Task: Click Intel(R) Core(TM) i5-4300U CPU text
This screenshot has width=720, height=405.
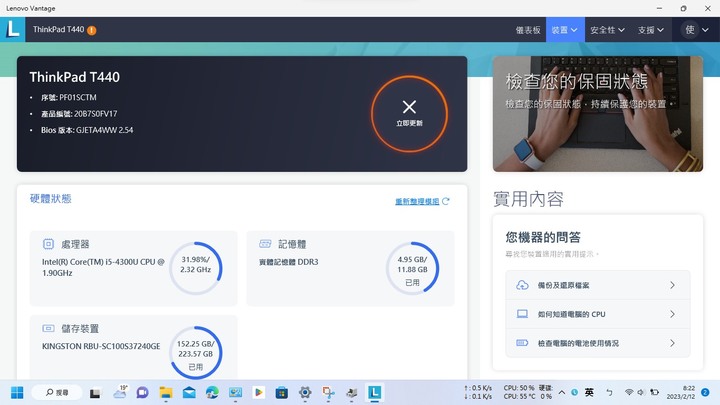Action: 103,267
